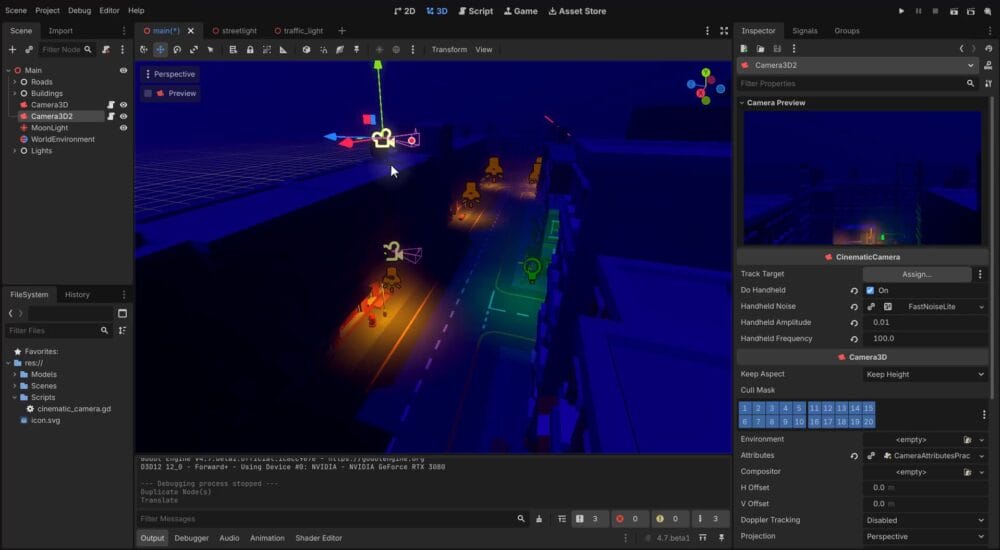Open script attached to Camera3D2 node

(111, 116)
